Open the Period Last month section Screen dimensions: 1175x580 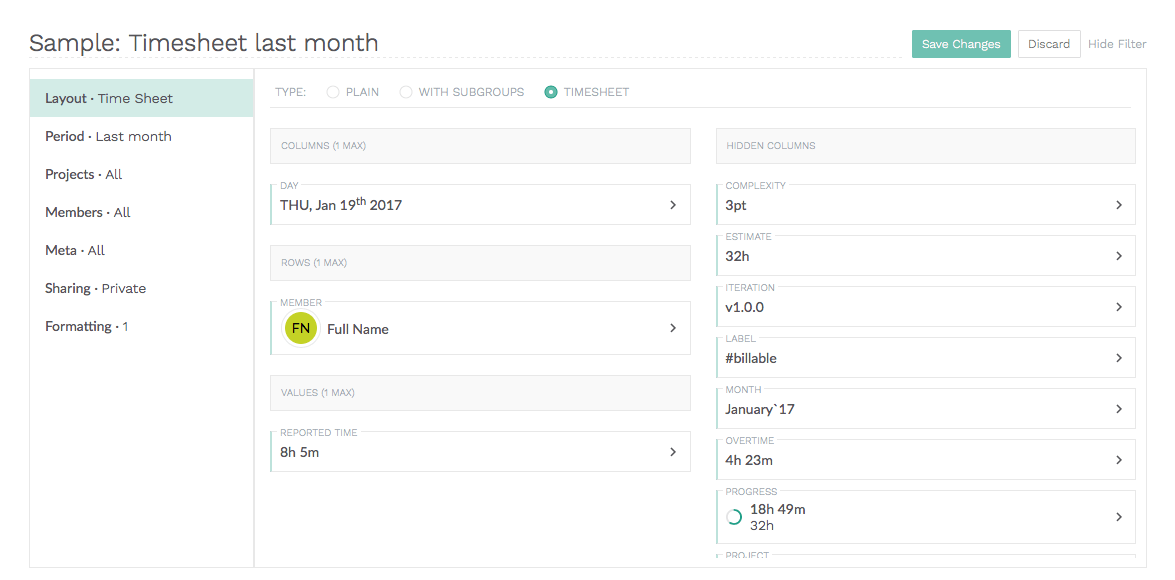pyautogui.click(x=108, y=136)
